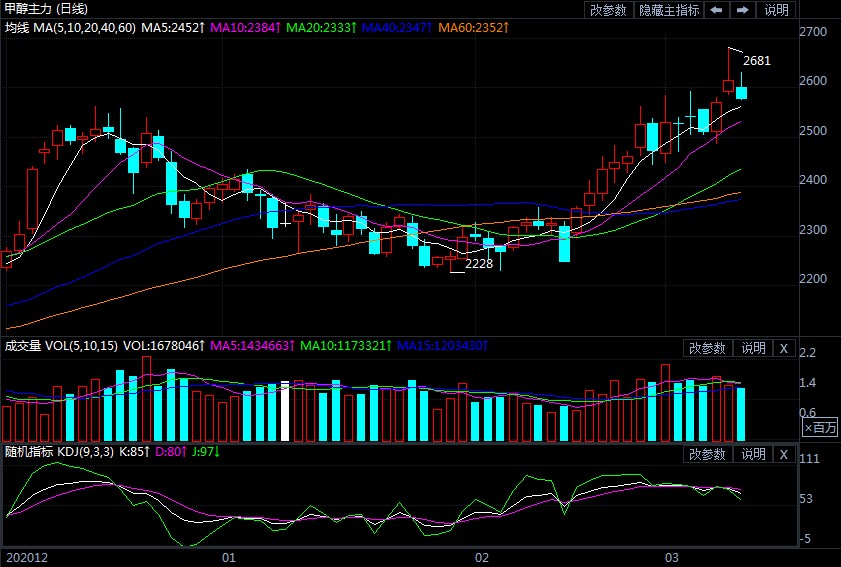Click the 2228 low price marker
The image size is (841, 567).
(x=479, y=264)
